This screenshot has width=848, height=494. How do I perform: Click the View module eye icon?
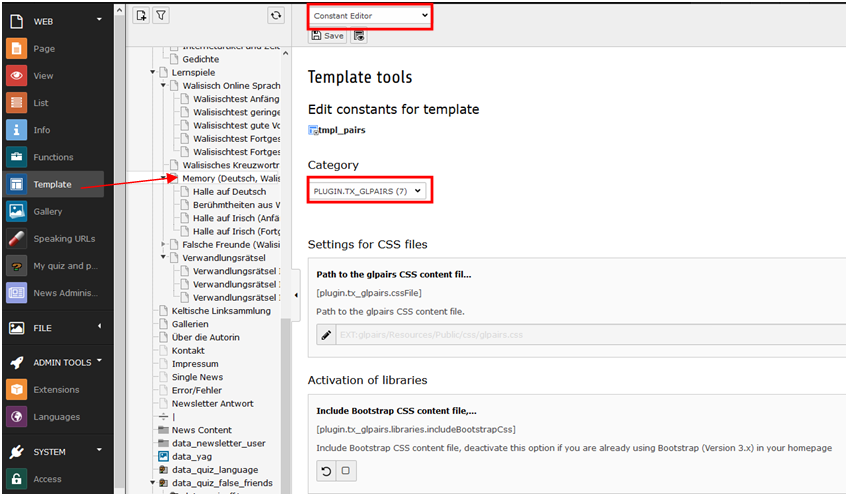coord(16,76)
